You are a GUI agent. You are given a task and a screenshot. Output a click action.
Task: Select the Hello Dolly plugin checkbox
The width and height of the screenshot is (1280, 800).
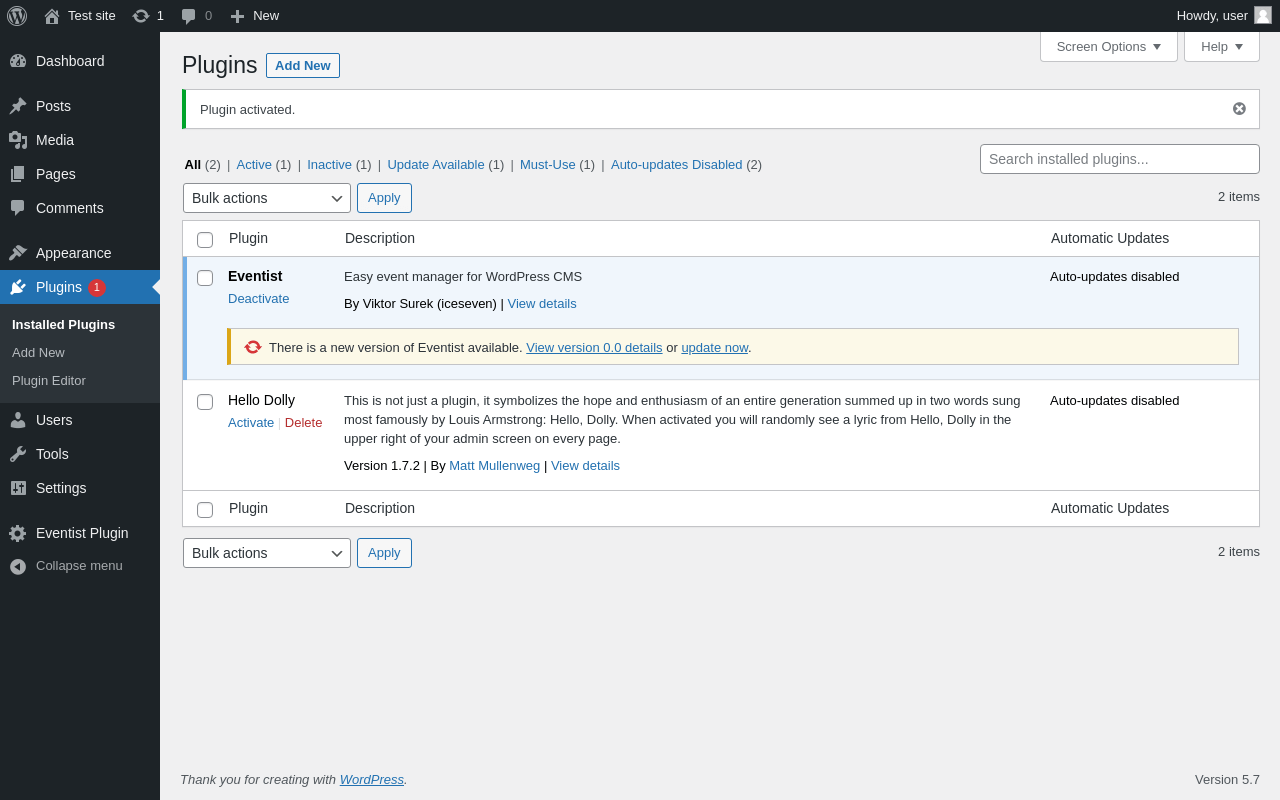pos(205,402)
